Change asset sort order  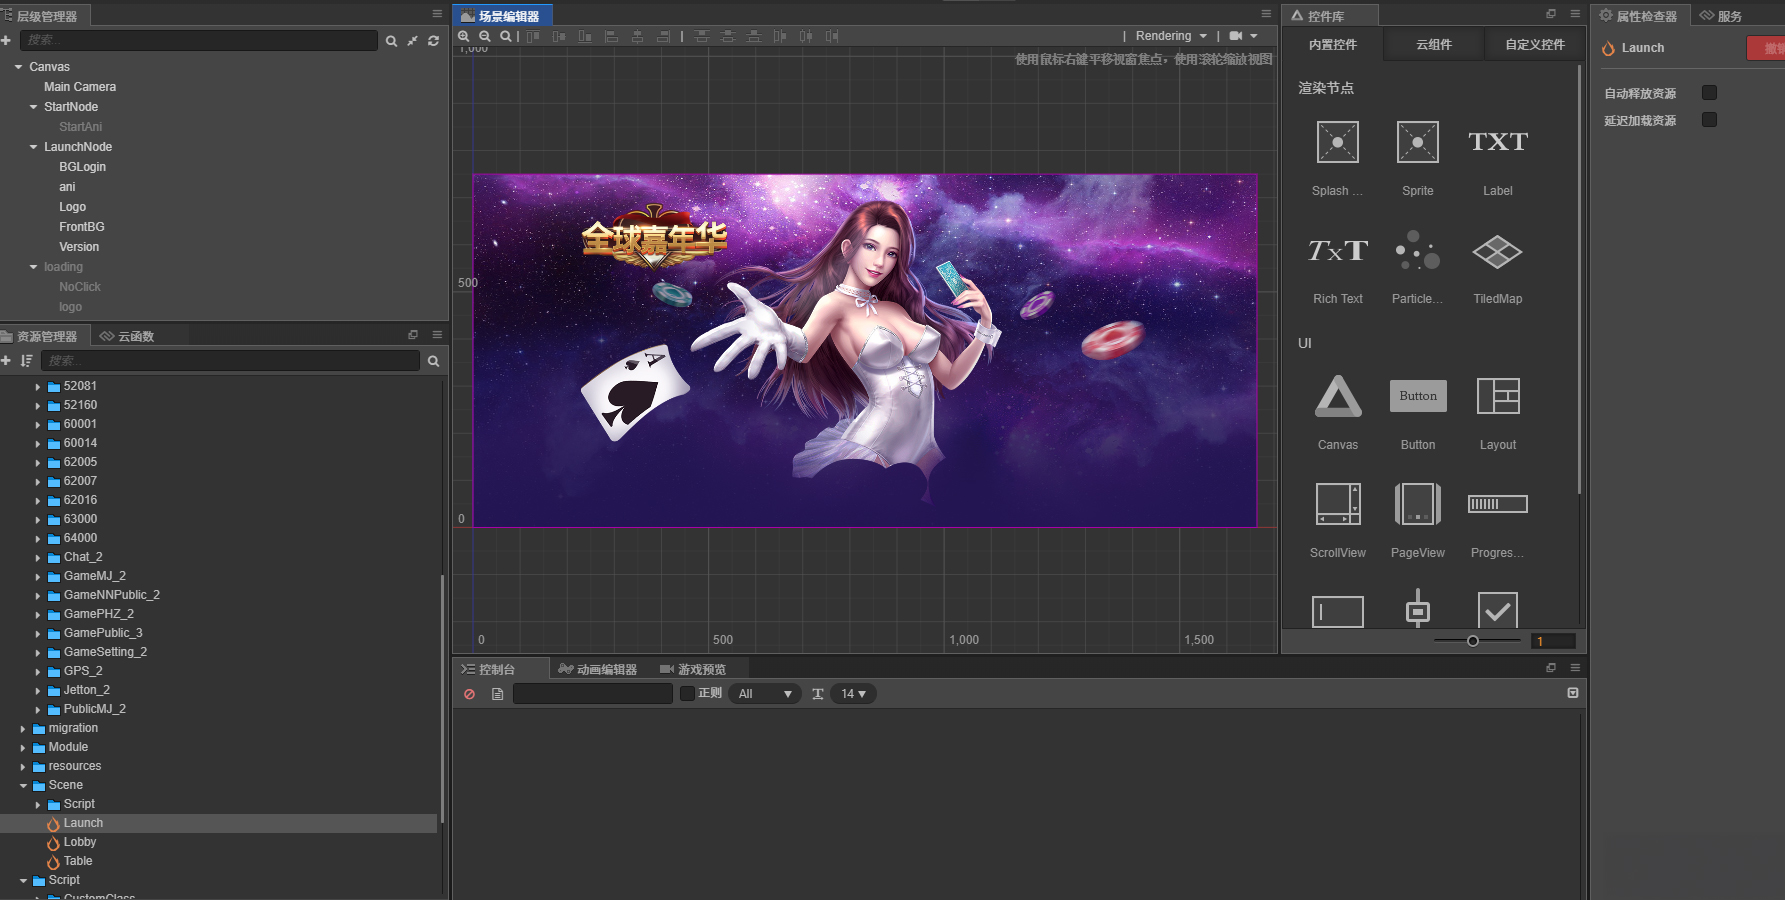tap(26, 361)
